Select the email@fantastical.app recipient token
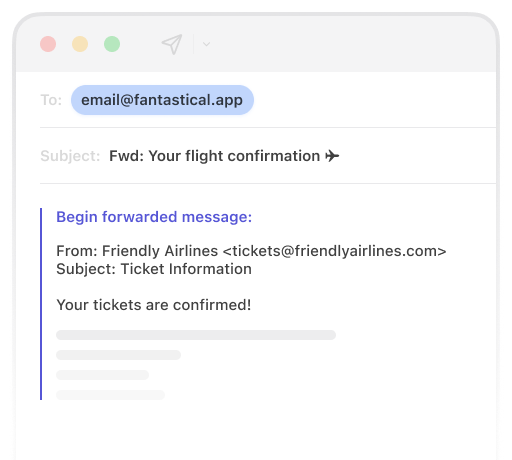Screen dimensions: 512x460 [x=162, y=100]
